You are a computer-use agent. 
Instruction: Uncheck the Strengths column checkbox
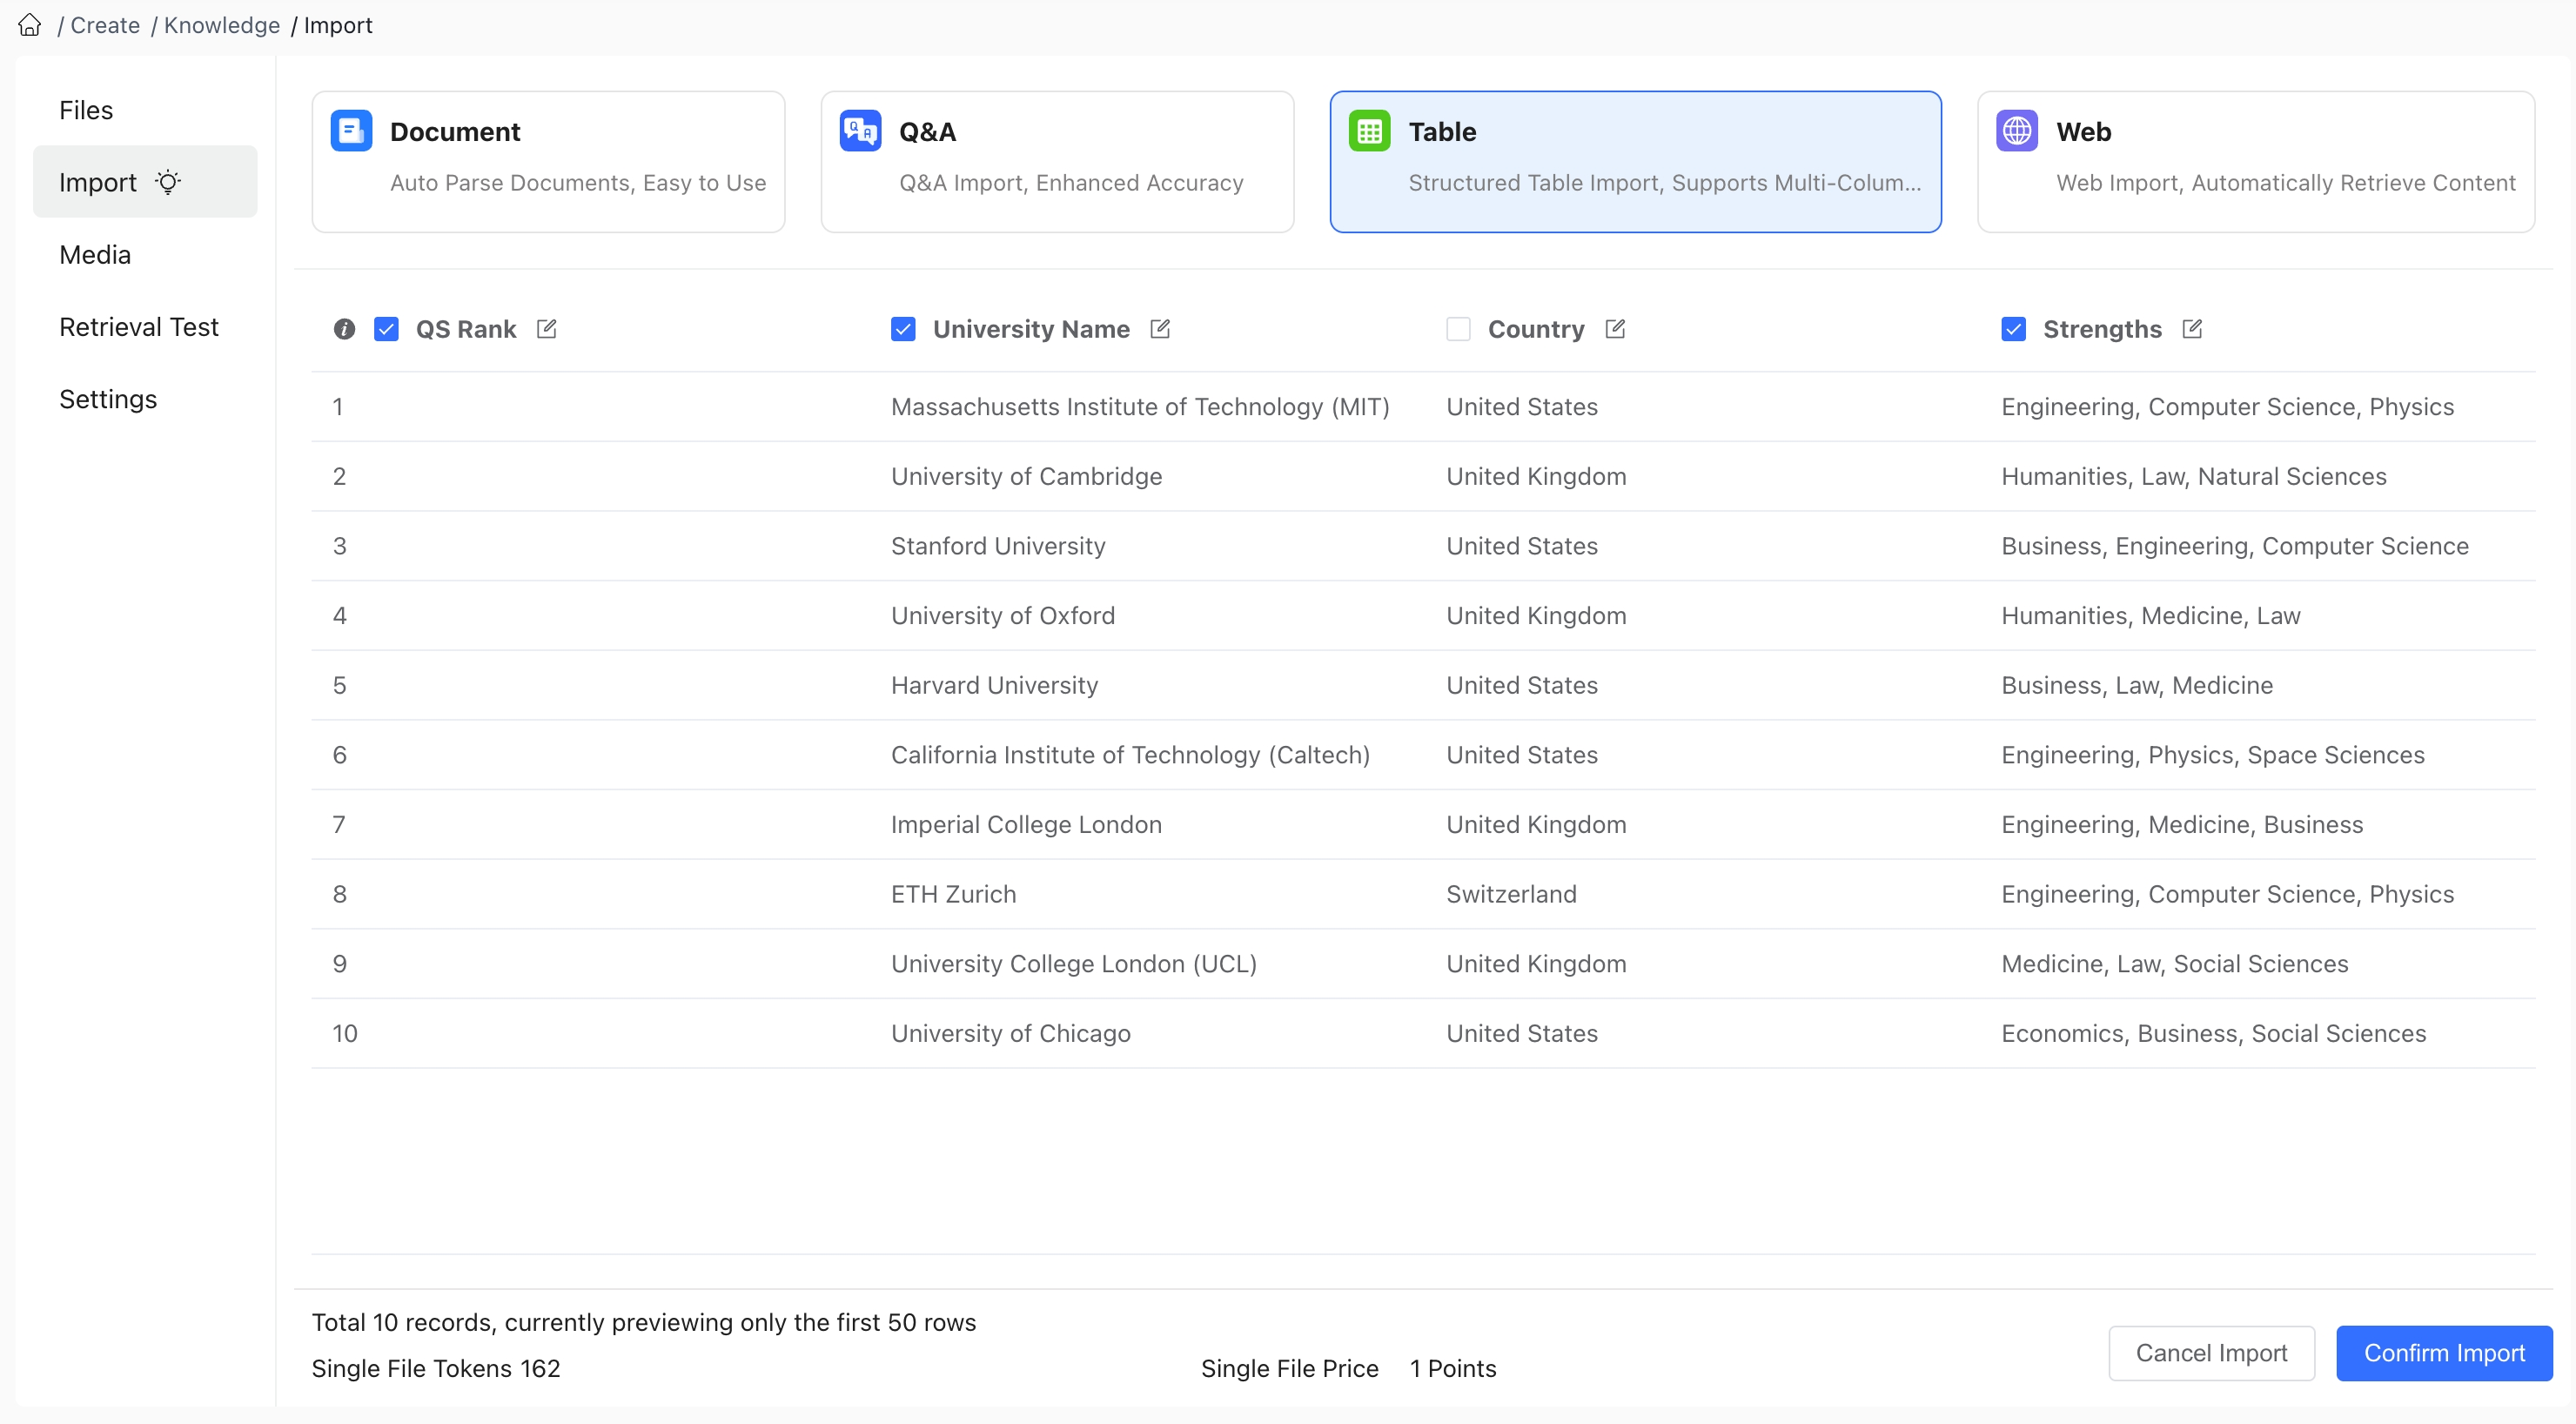[x=2013, y=329]
